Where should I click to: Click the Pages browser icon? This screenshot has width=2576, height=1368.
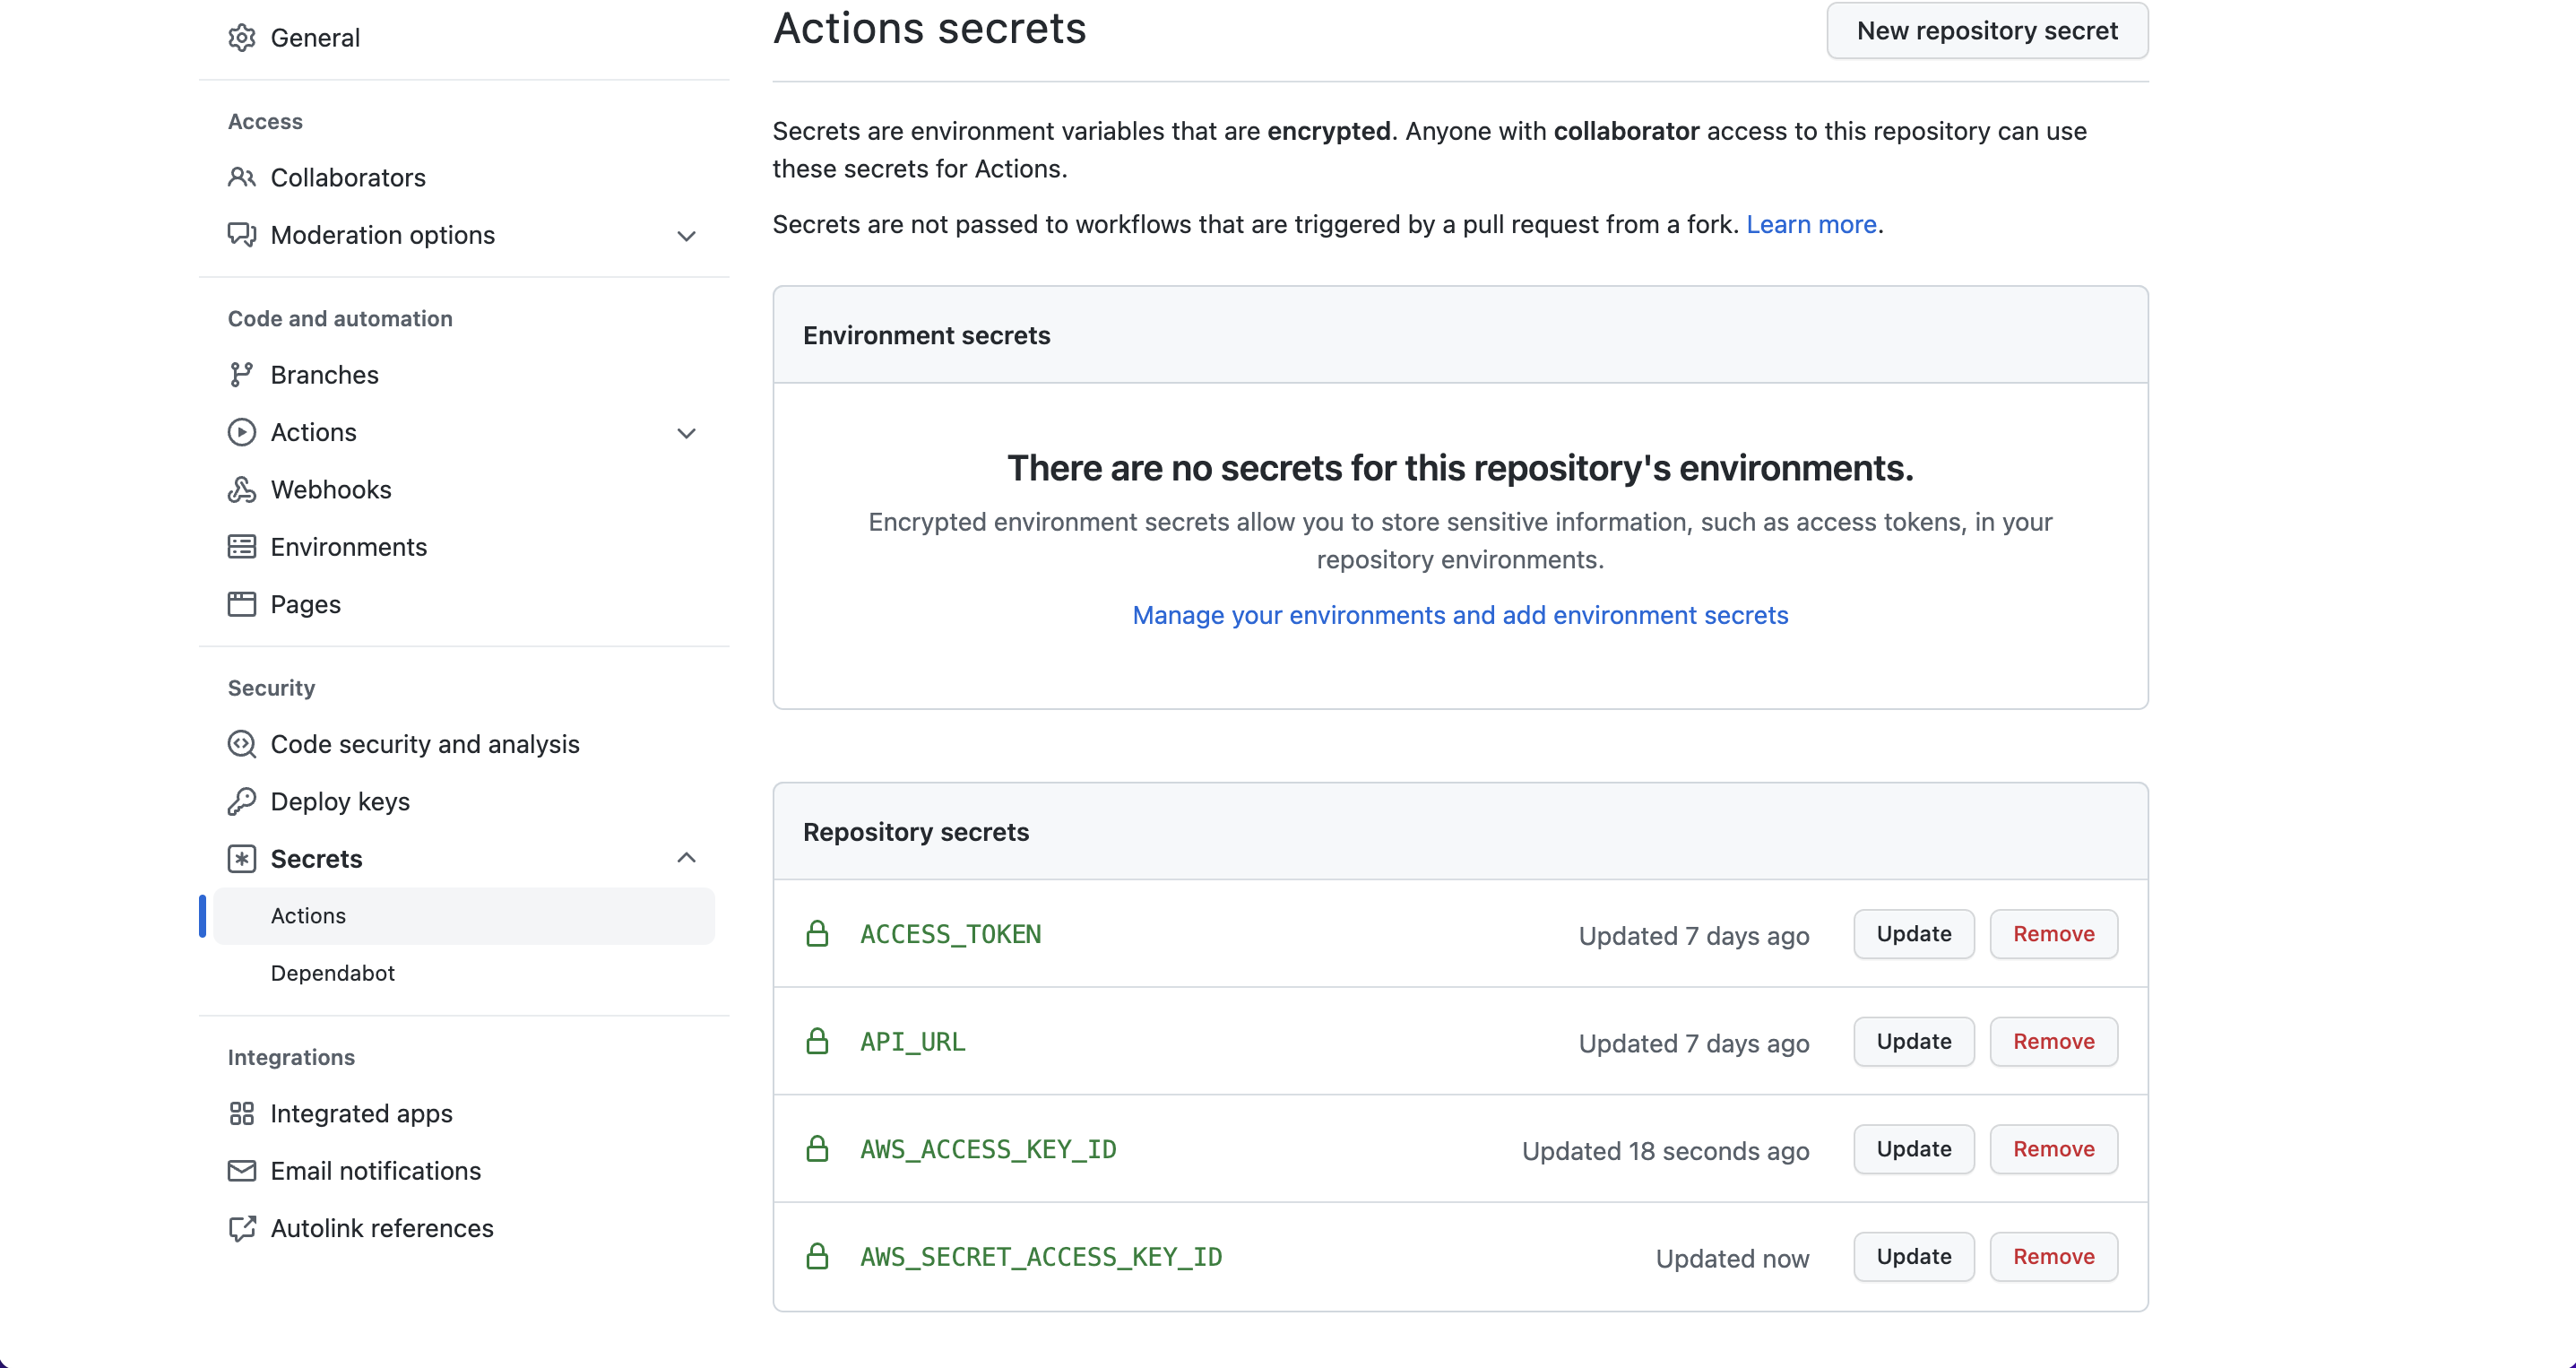[241, 604]
